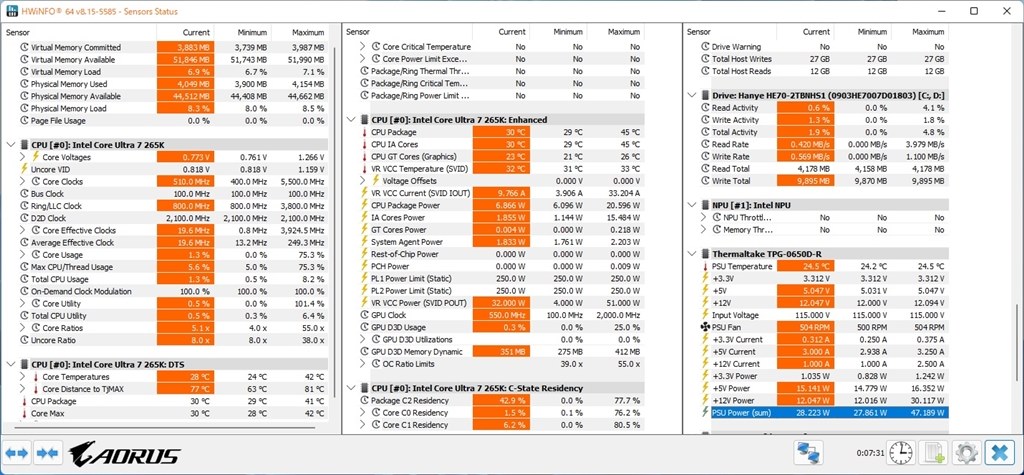Viewport: 1024px width, 475px height.
Task: Click the drive icon beside Hanye HE70-2TBNHS1
Action: click(x=706, y=95)
